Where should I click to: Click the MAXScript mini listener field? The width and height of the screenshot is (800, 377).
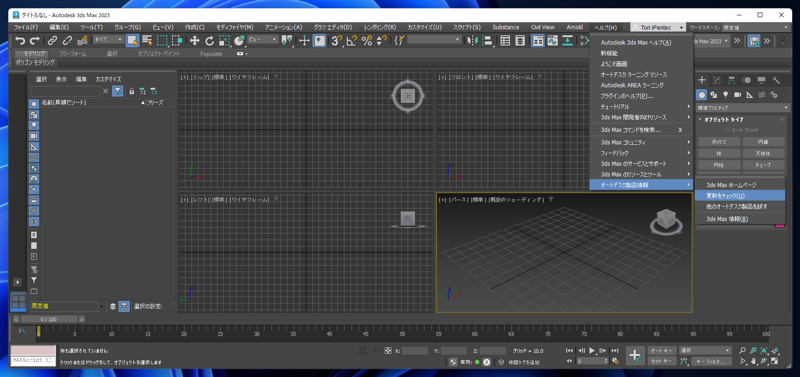tap(33, 360)
